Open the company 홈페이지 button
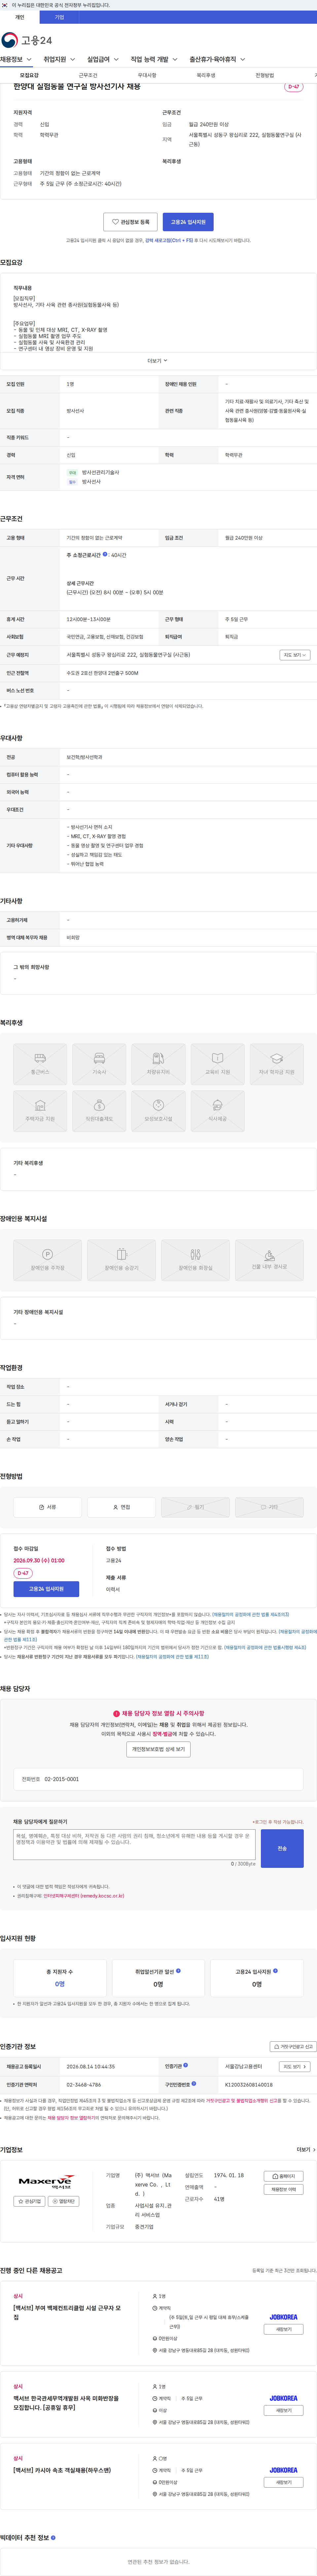This screenshot has height=2576, width=317. click(x=283, y=2176)
